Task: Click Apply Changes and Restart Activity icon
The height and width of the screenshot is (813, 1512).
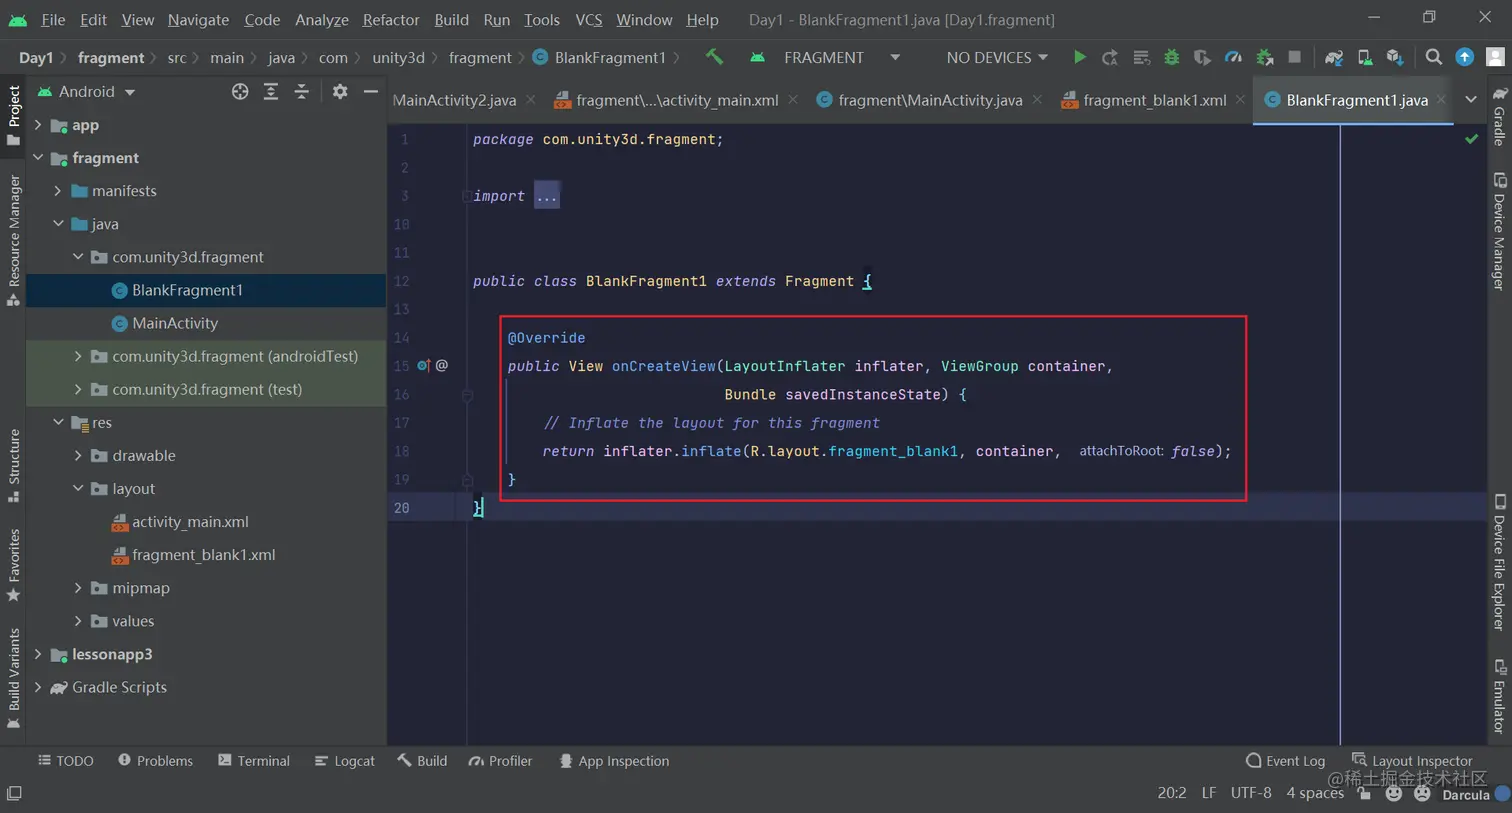Action: click(x=1110, y=57)
